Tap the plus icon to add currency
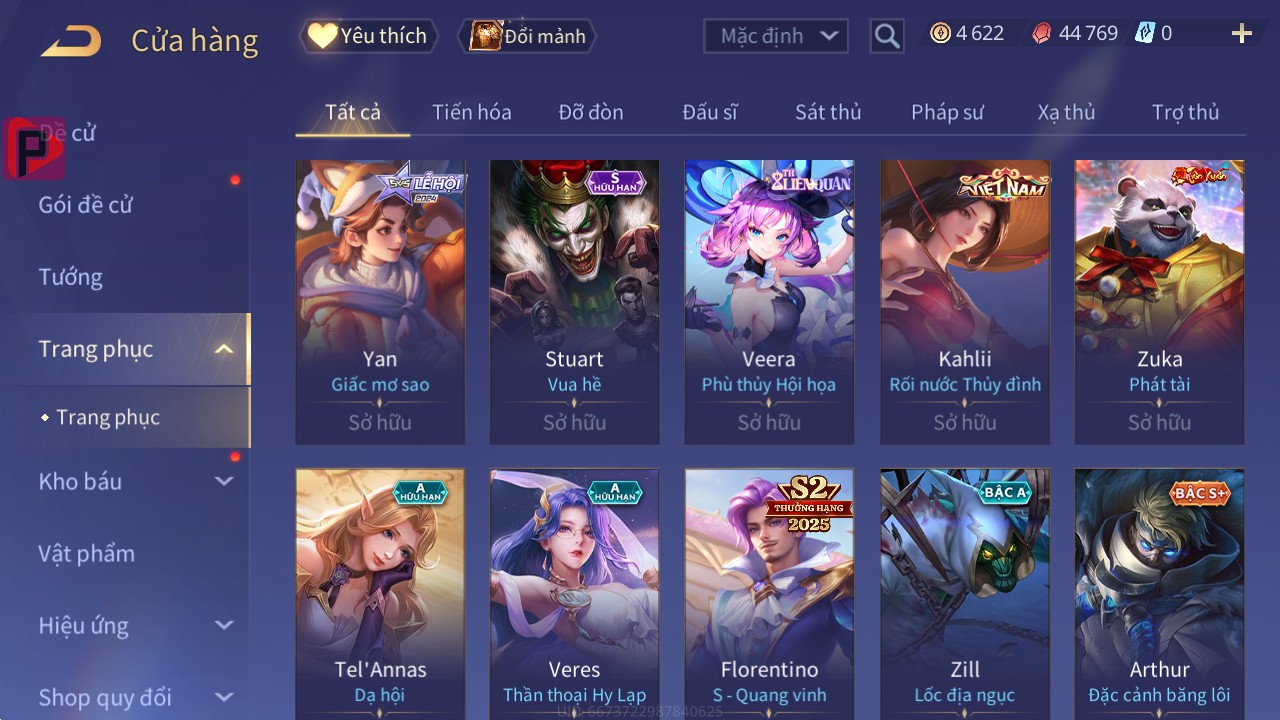 tap(1242, 34)
